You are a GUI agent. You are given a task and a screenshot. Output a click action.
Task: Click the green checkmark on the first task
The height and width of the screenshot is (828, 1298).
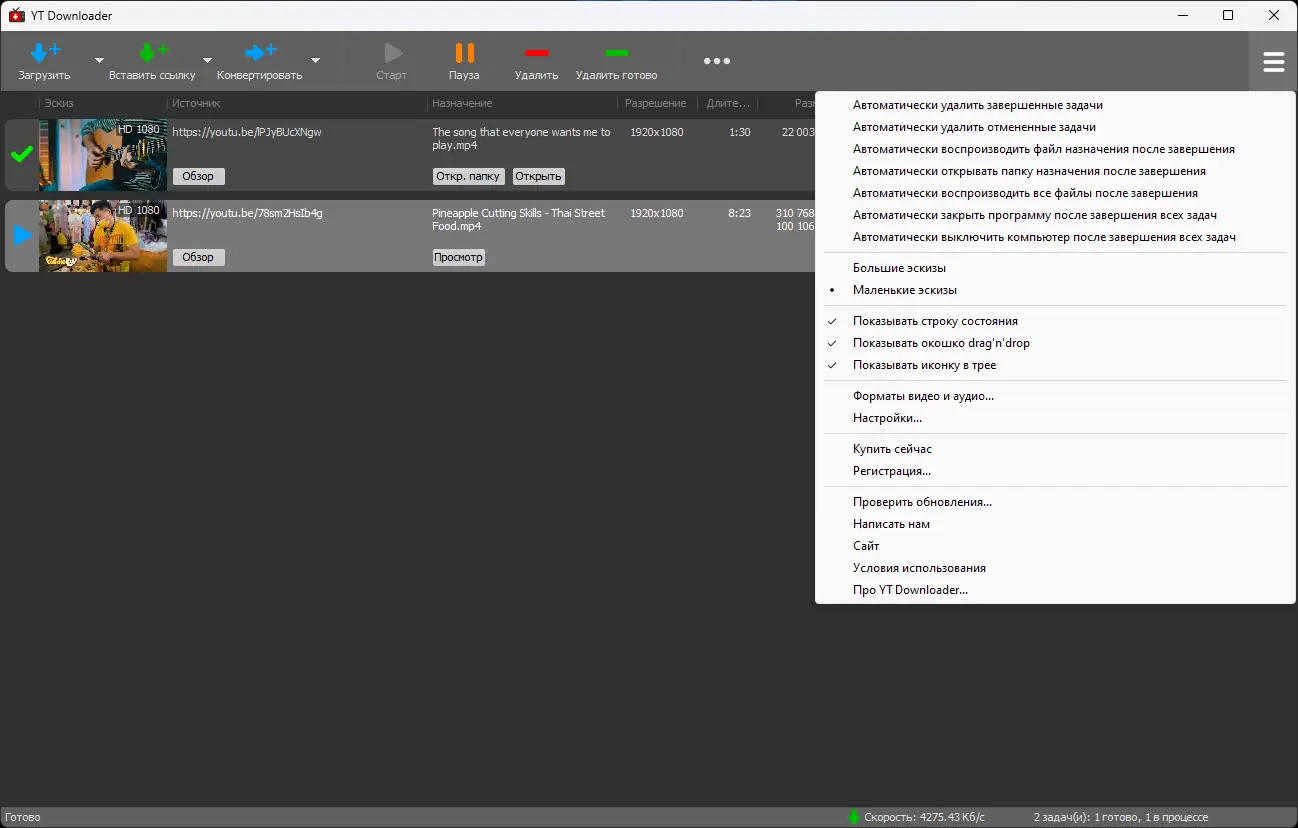pos(22,154)
